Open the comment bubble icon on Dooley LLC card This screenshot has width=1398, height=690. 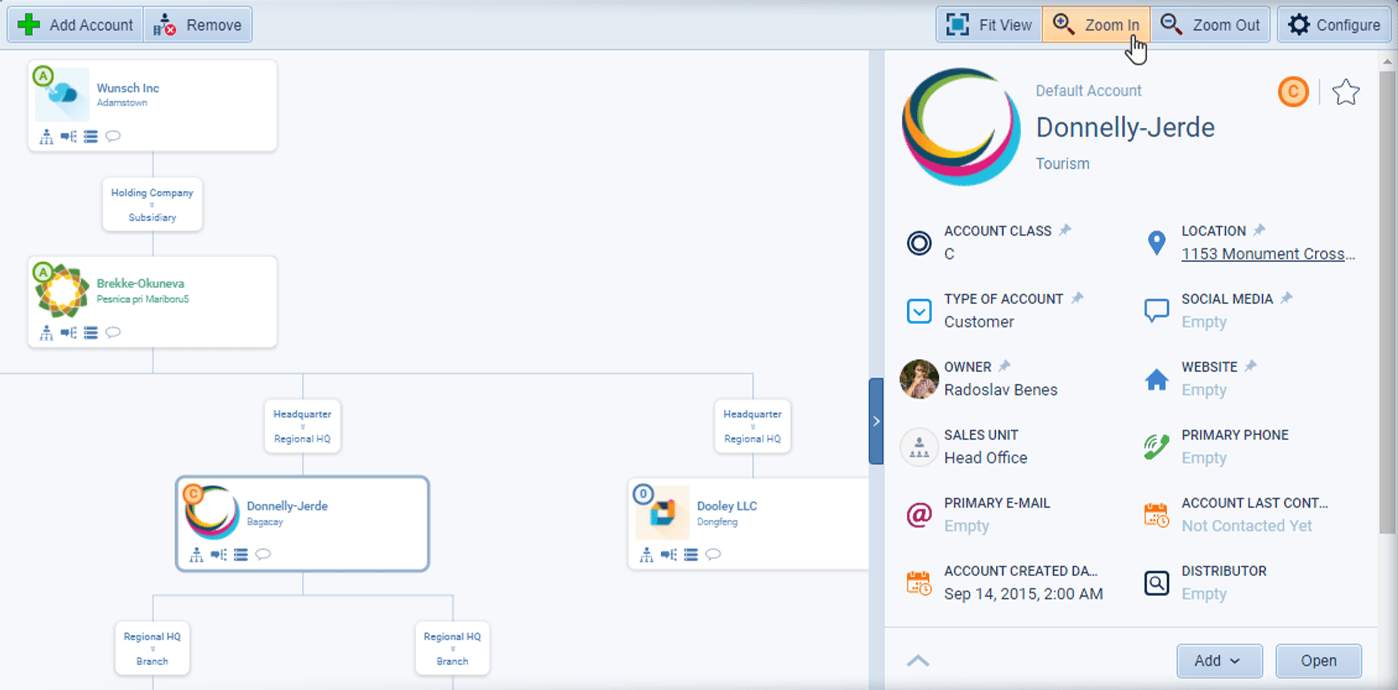pyautogui.click(x=713, y=554)
